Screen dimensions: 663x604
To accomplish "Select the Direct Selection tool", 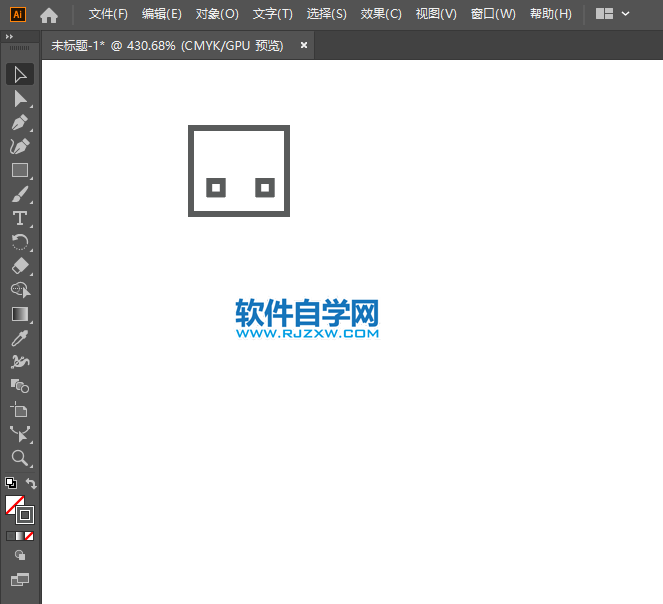I will coord(20,99).
